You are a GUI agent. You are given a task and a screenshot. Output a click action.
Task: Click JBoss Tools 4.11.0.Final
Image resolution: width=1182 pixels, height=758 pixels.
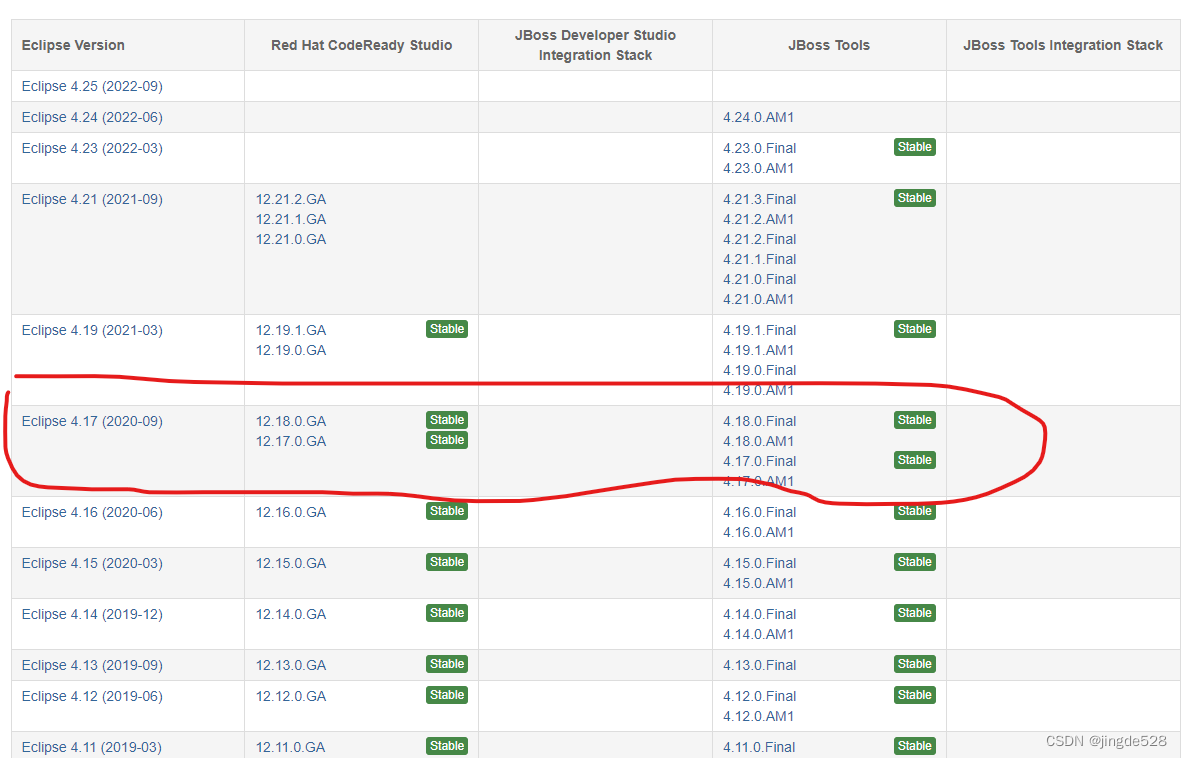[759, 747]
